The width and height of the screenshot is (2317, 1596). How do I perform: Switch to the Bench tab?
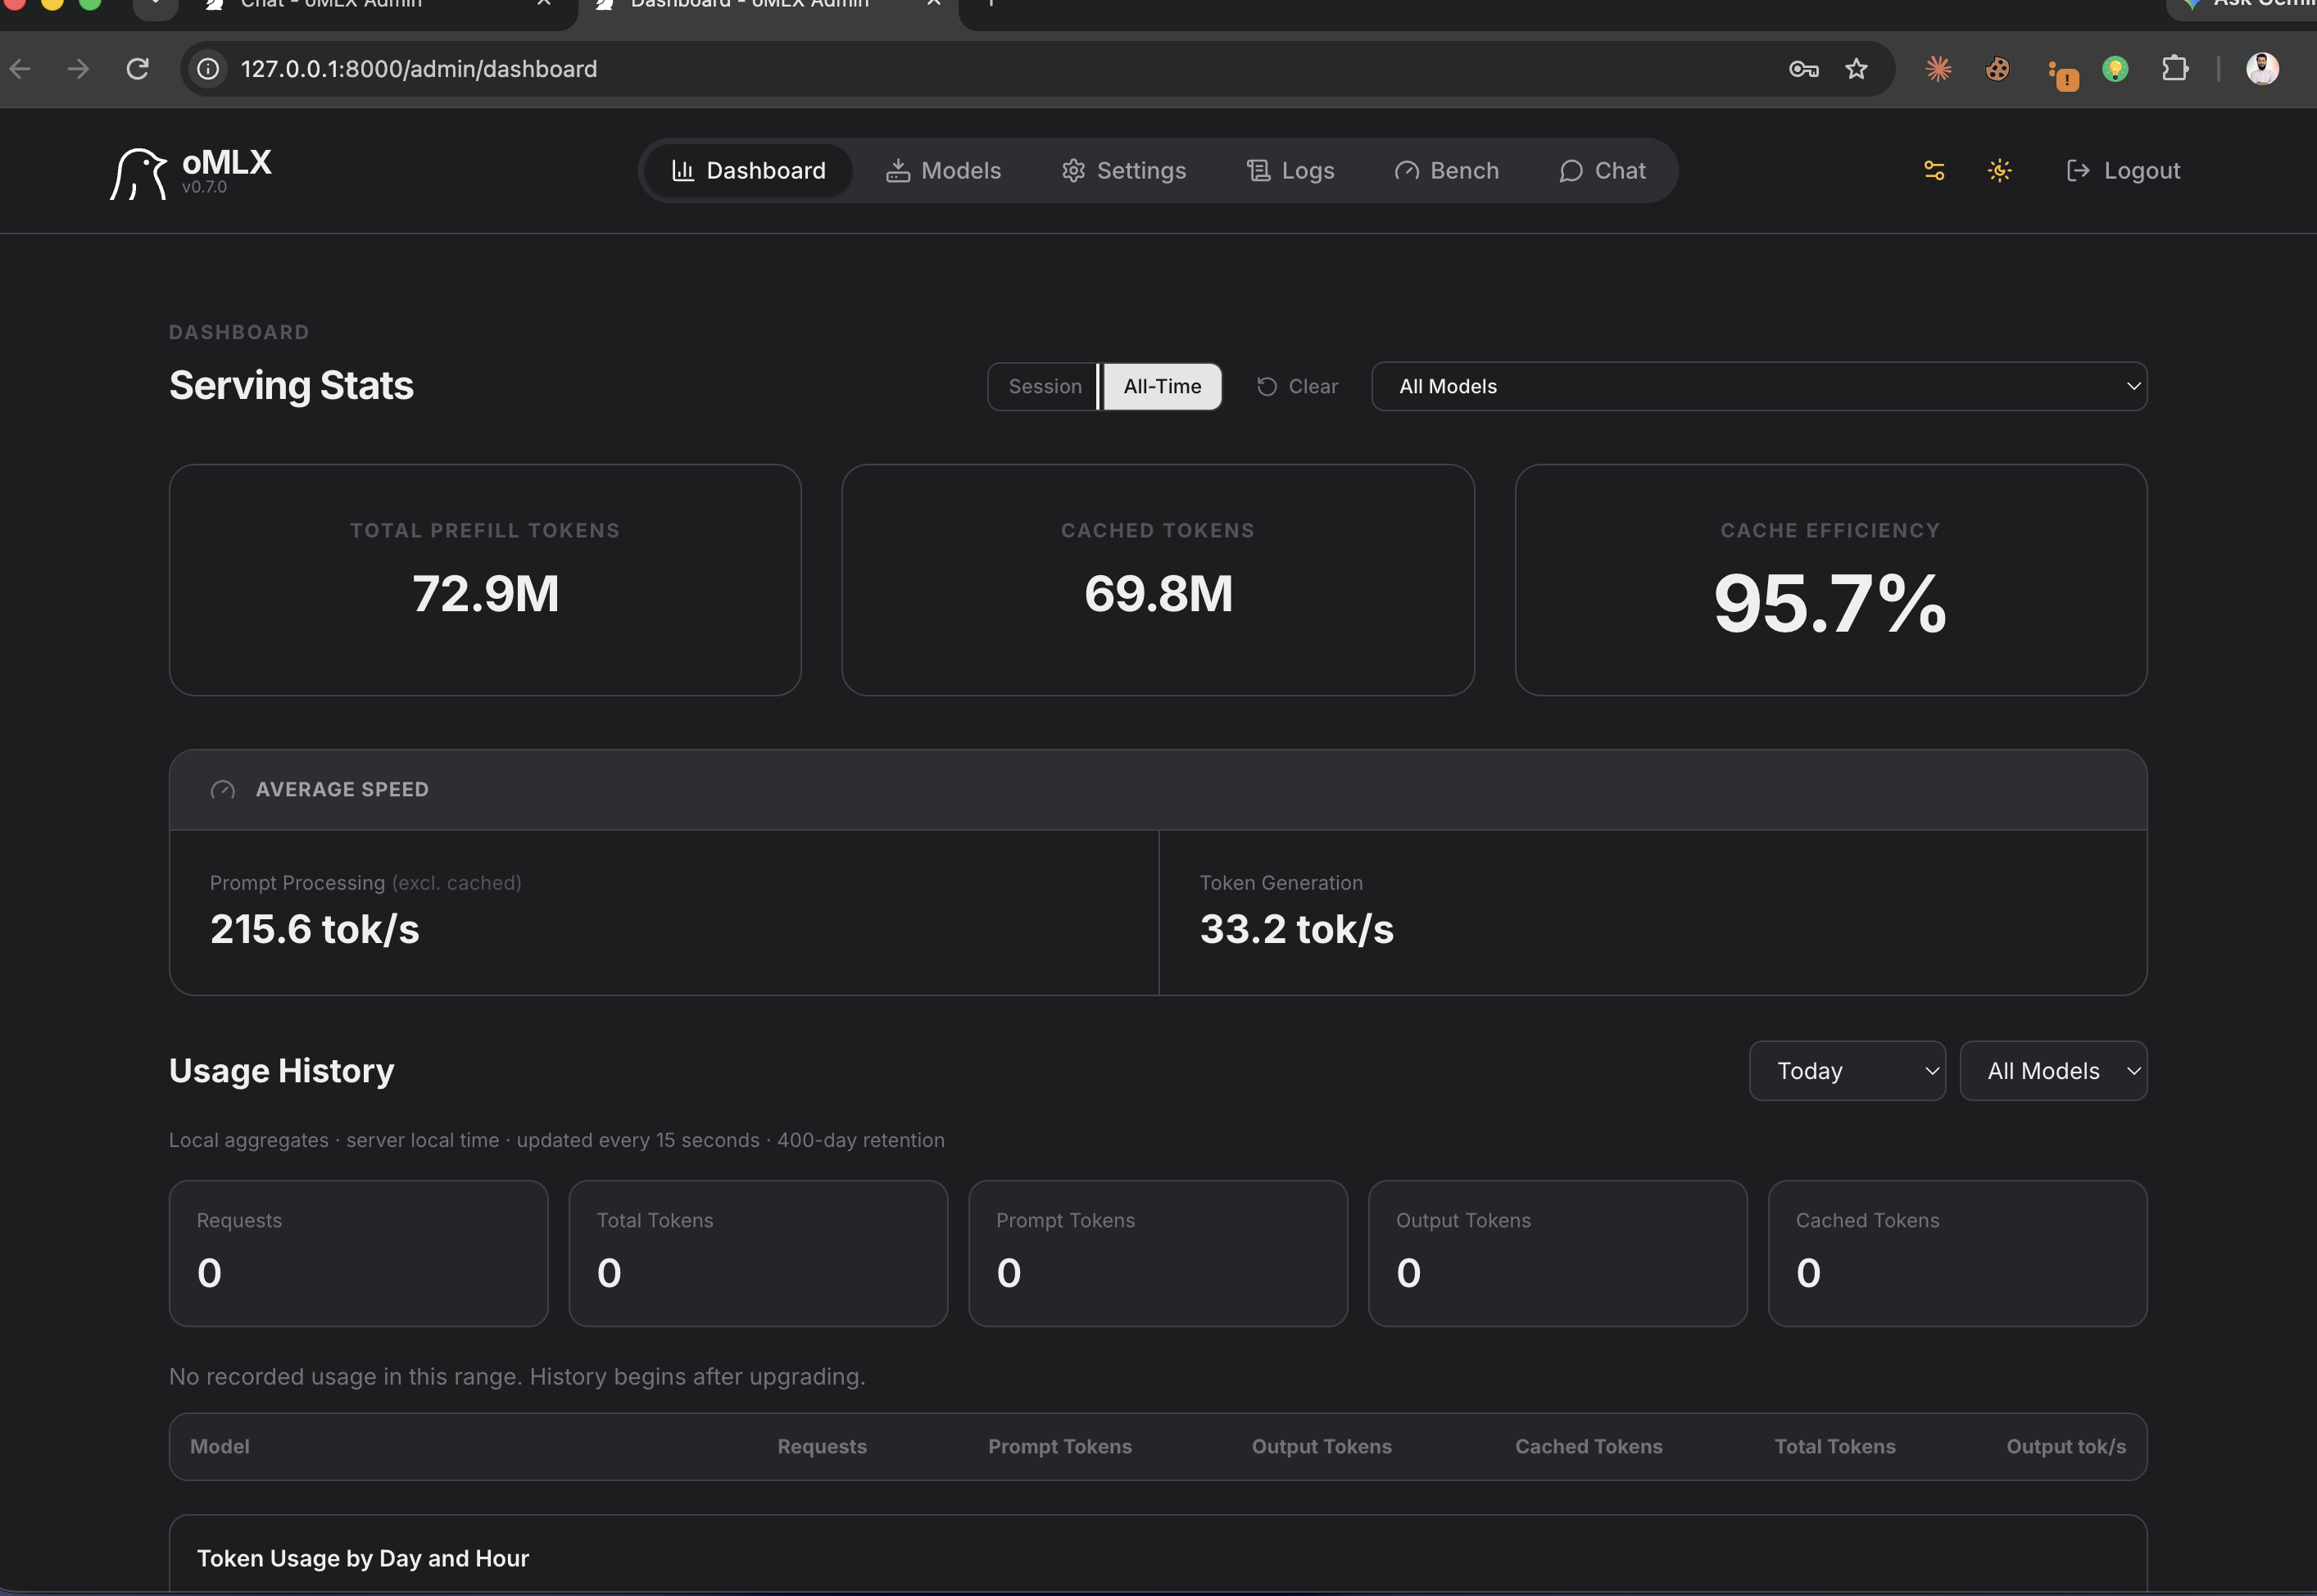click(1446, 171)
